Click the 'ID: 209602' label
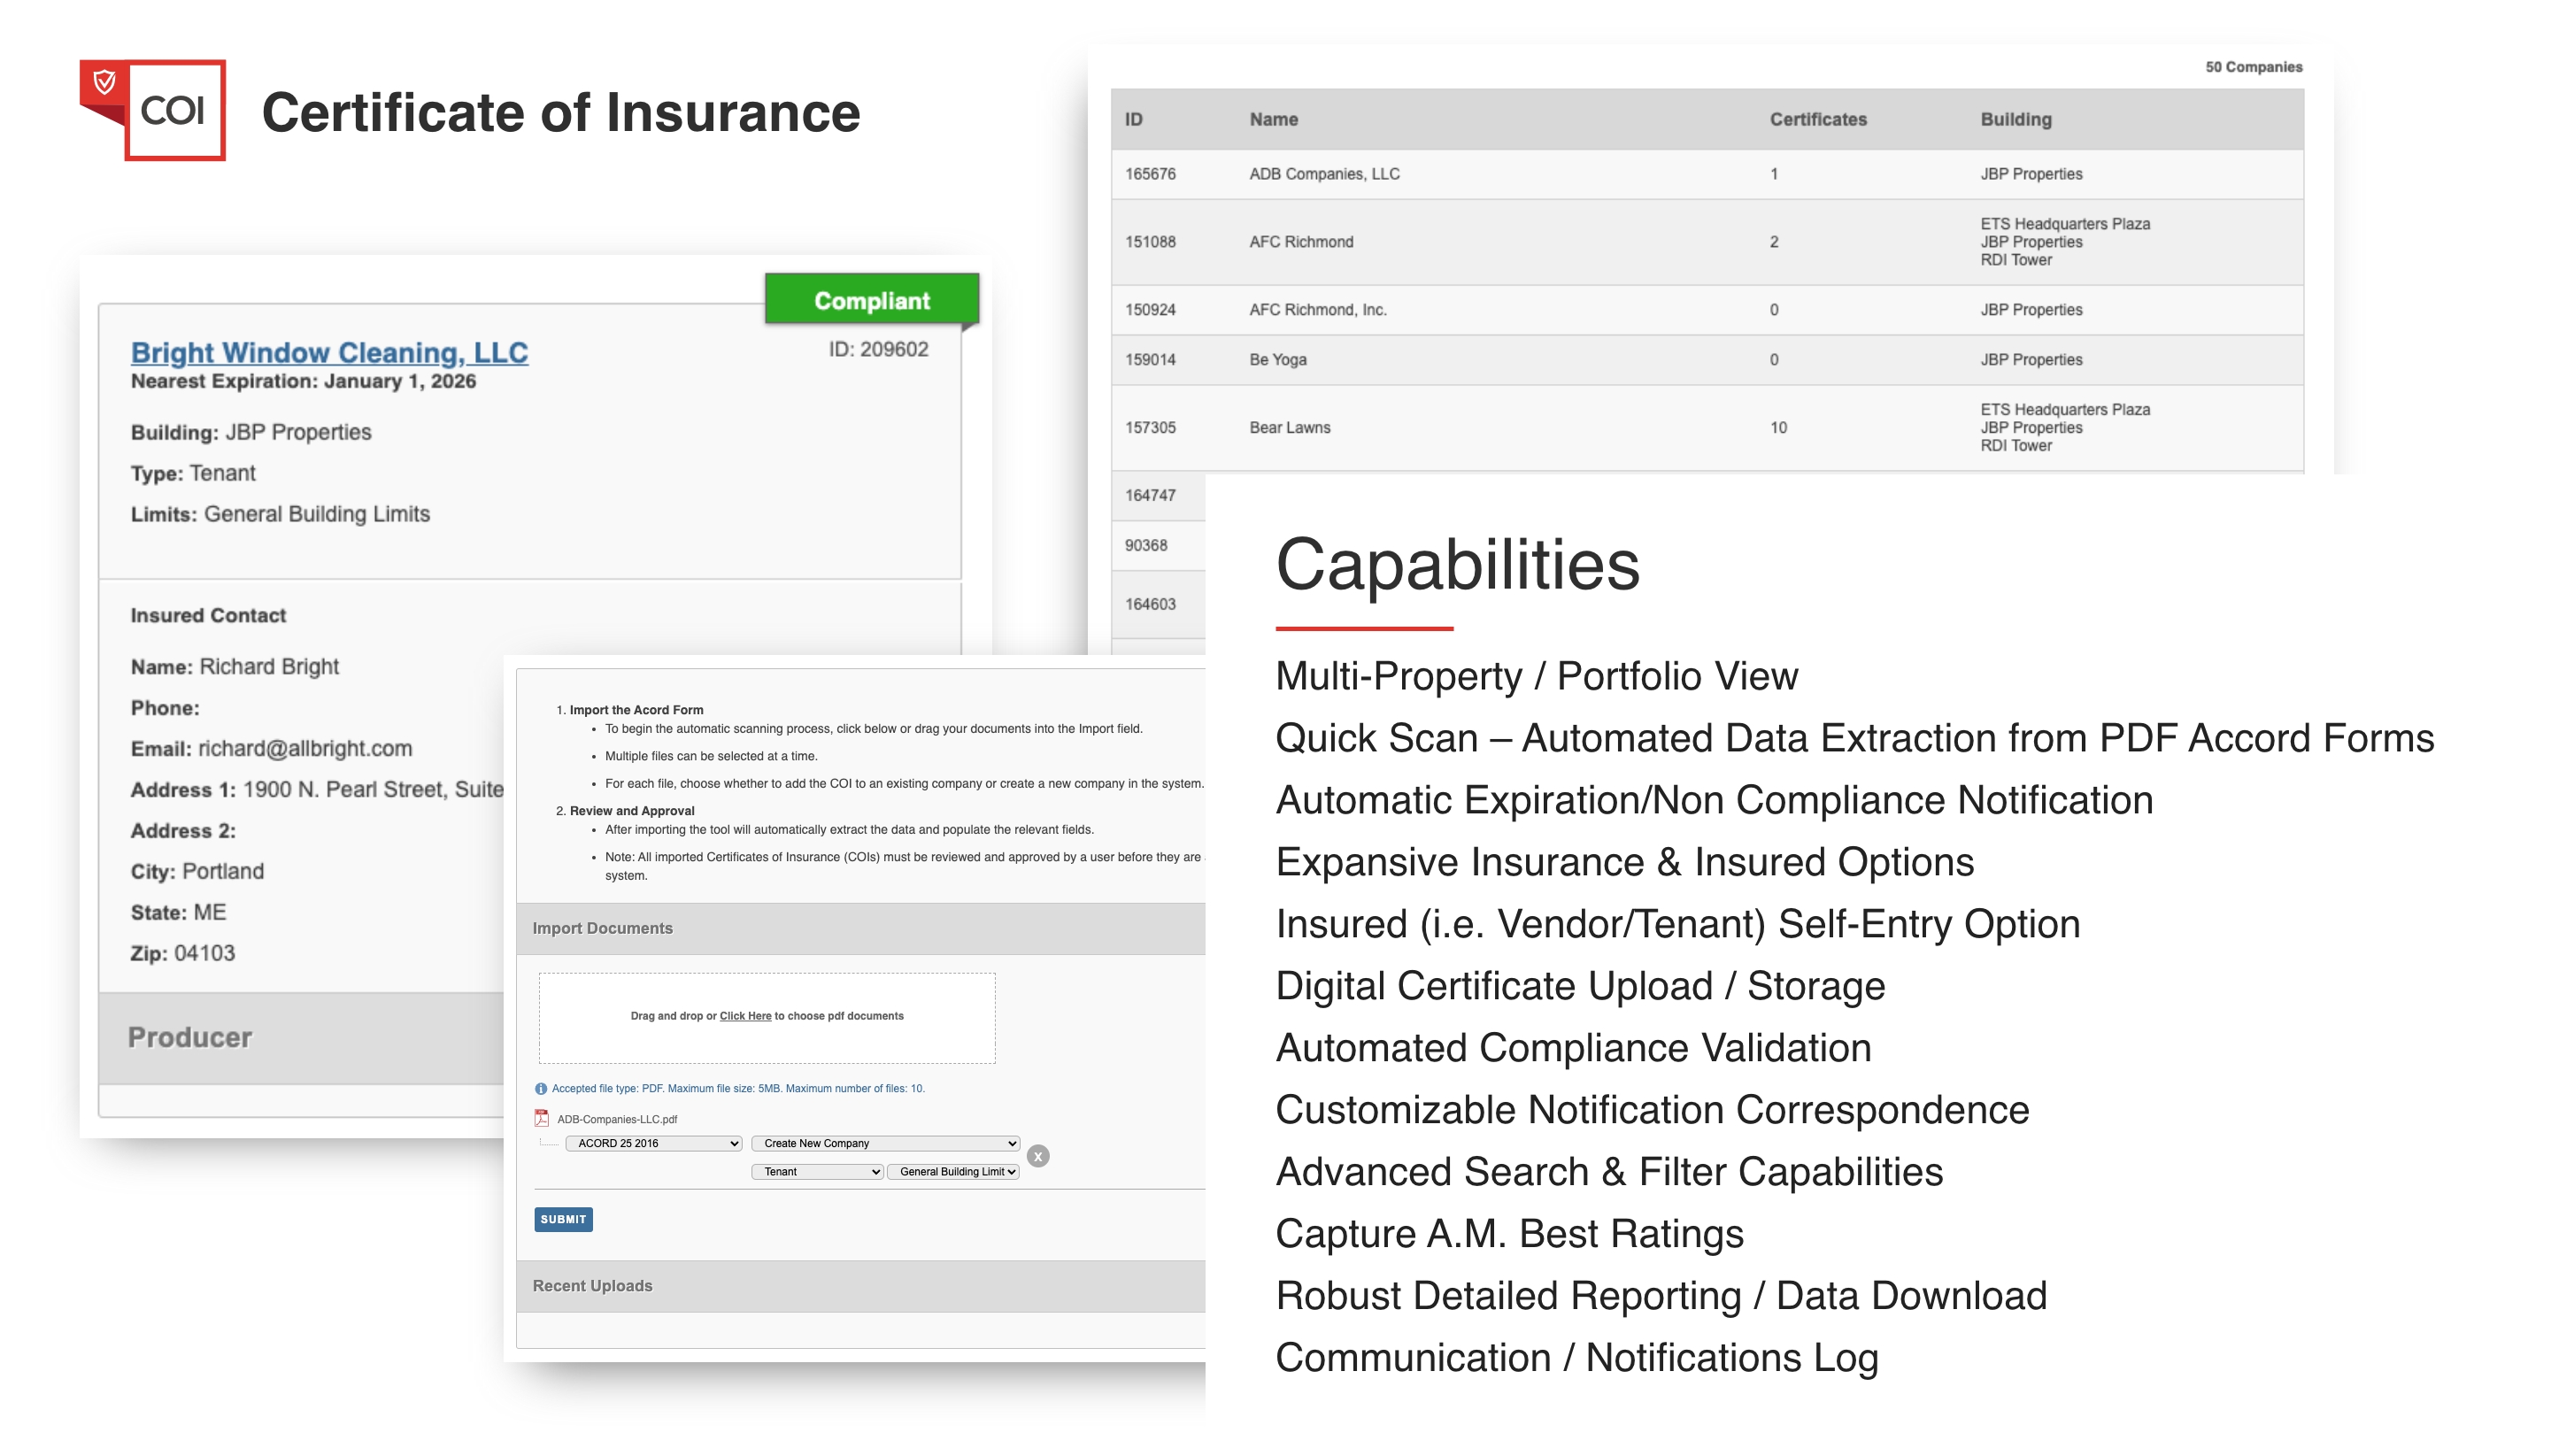Viewport: 2551px width, 1456px height. point(877,349)
